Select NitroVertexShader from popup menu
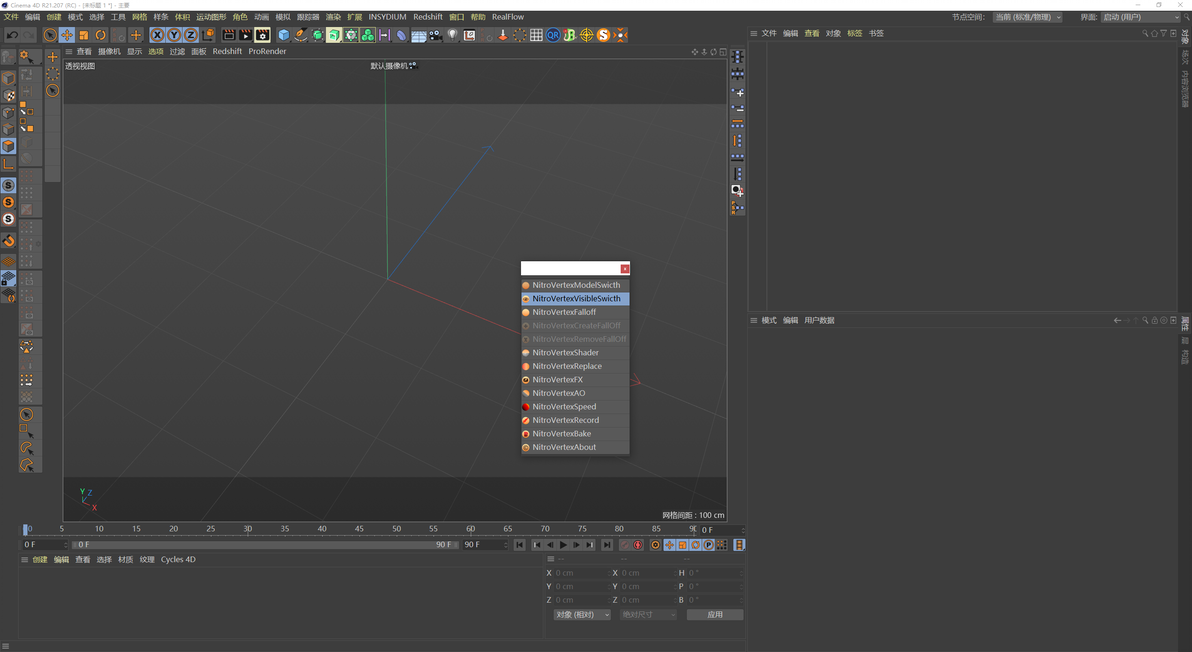The width and height of the screenshot is (1192, 652). point(565,352)
